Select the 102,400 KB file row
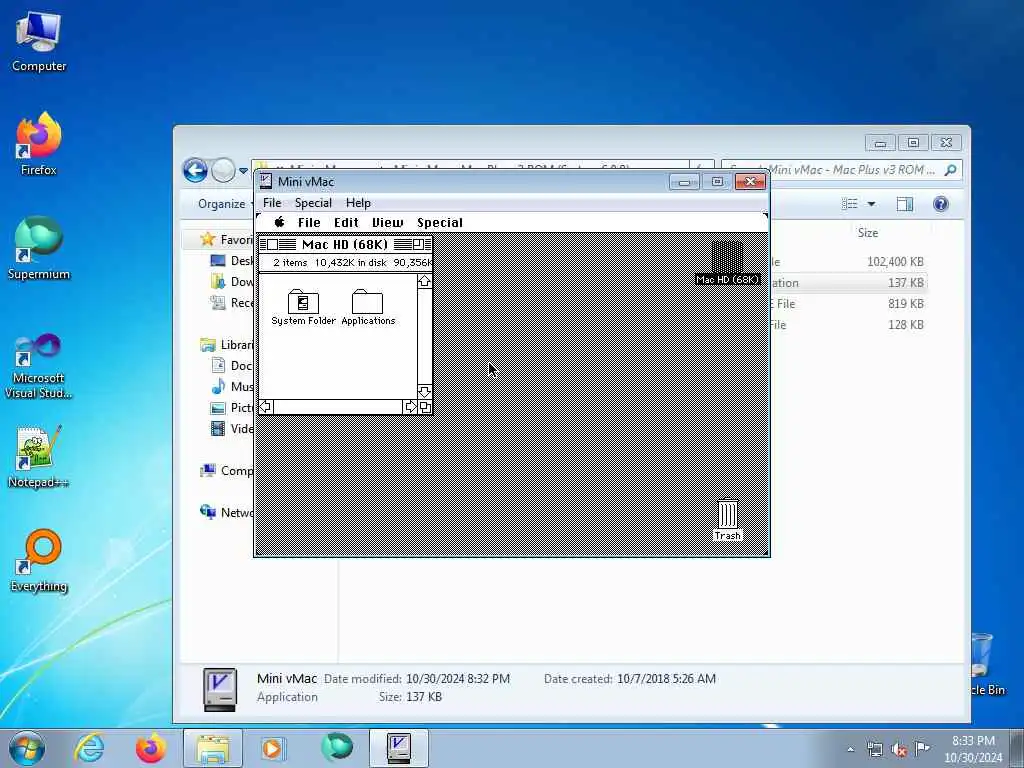 click(x=848, y=262)
